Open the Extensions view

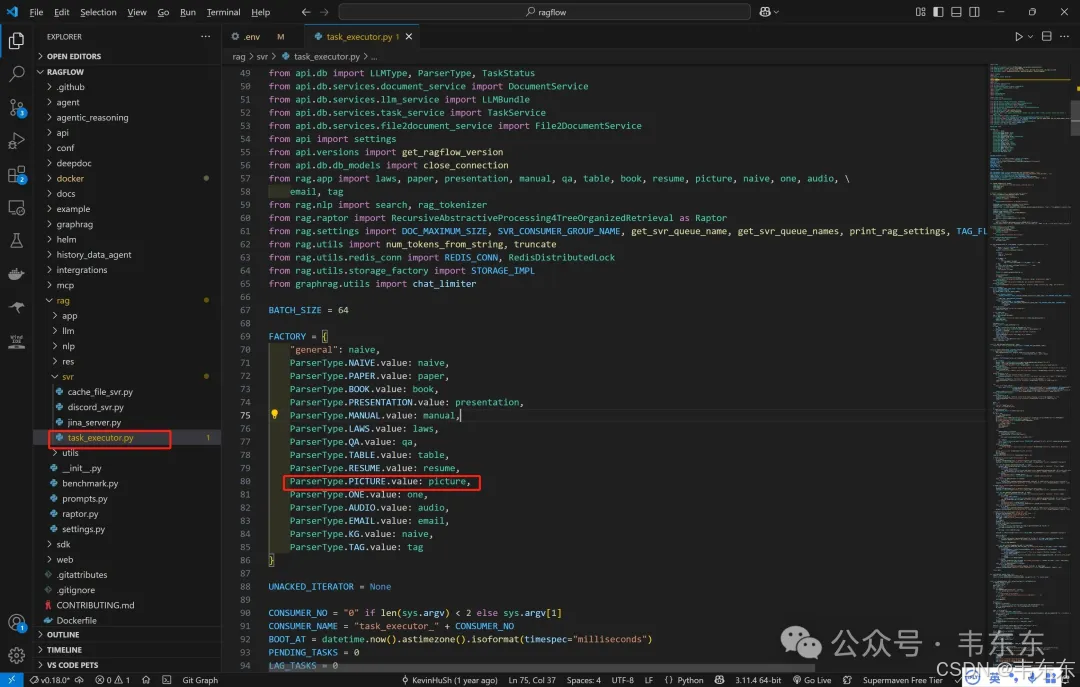coord(17,174)
